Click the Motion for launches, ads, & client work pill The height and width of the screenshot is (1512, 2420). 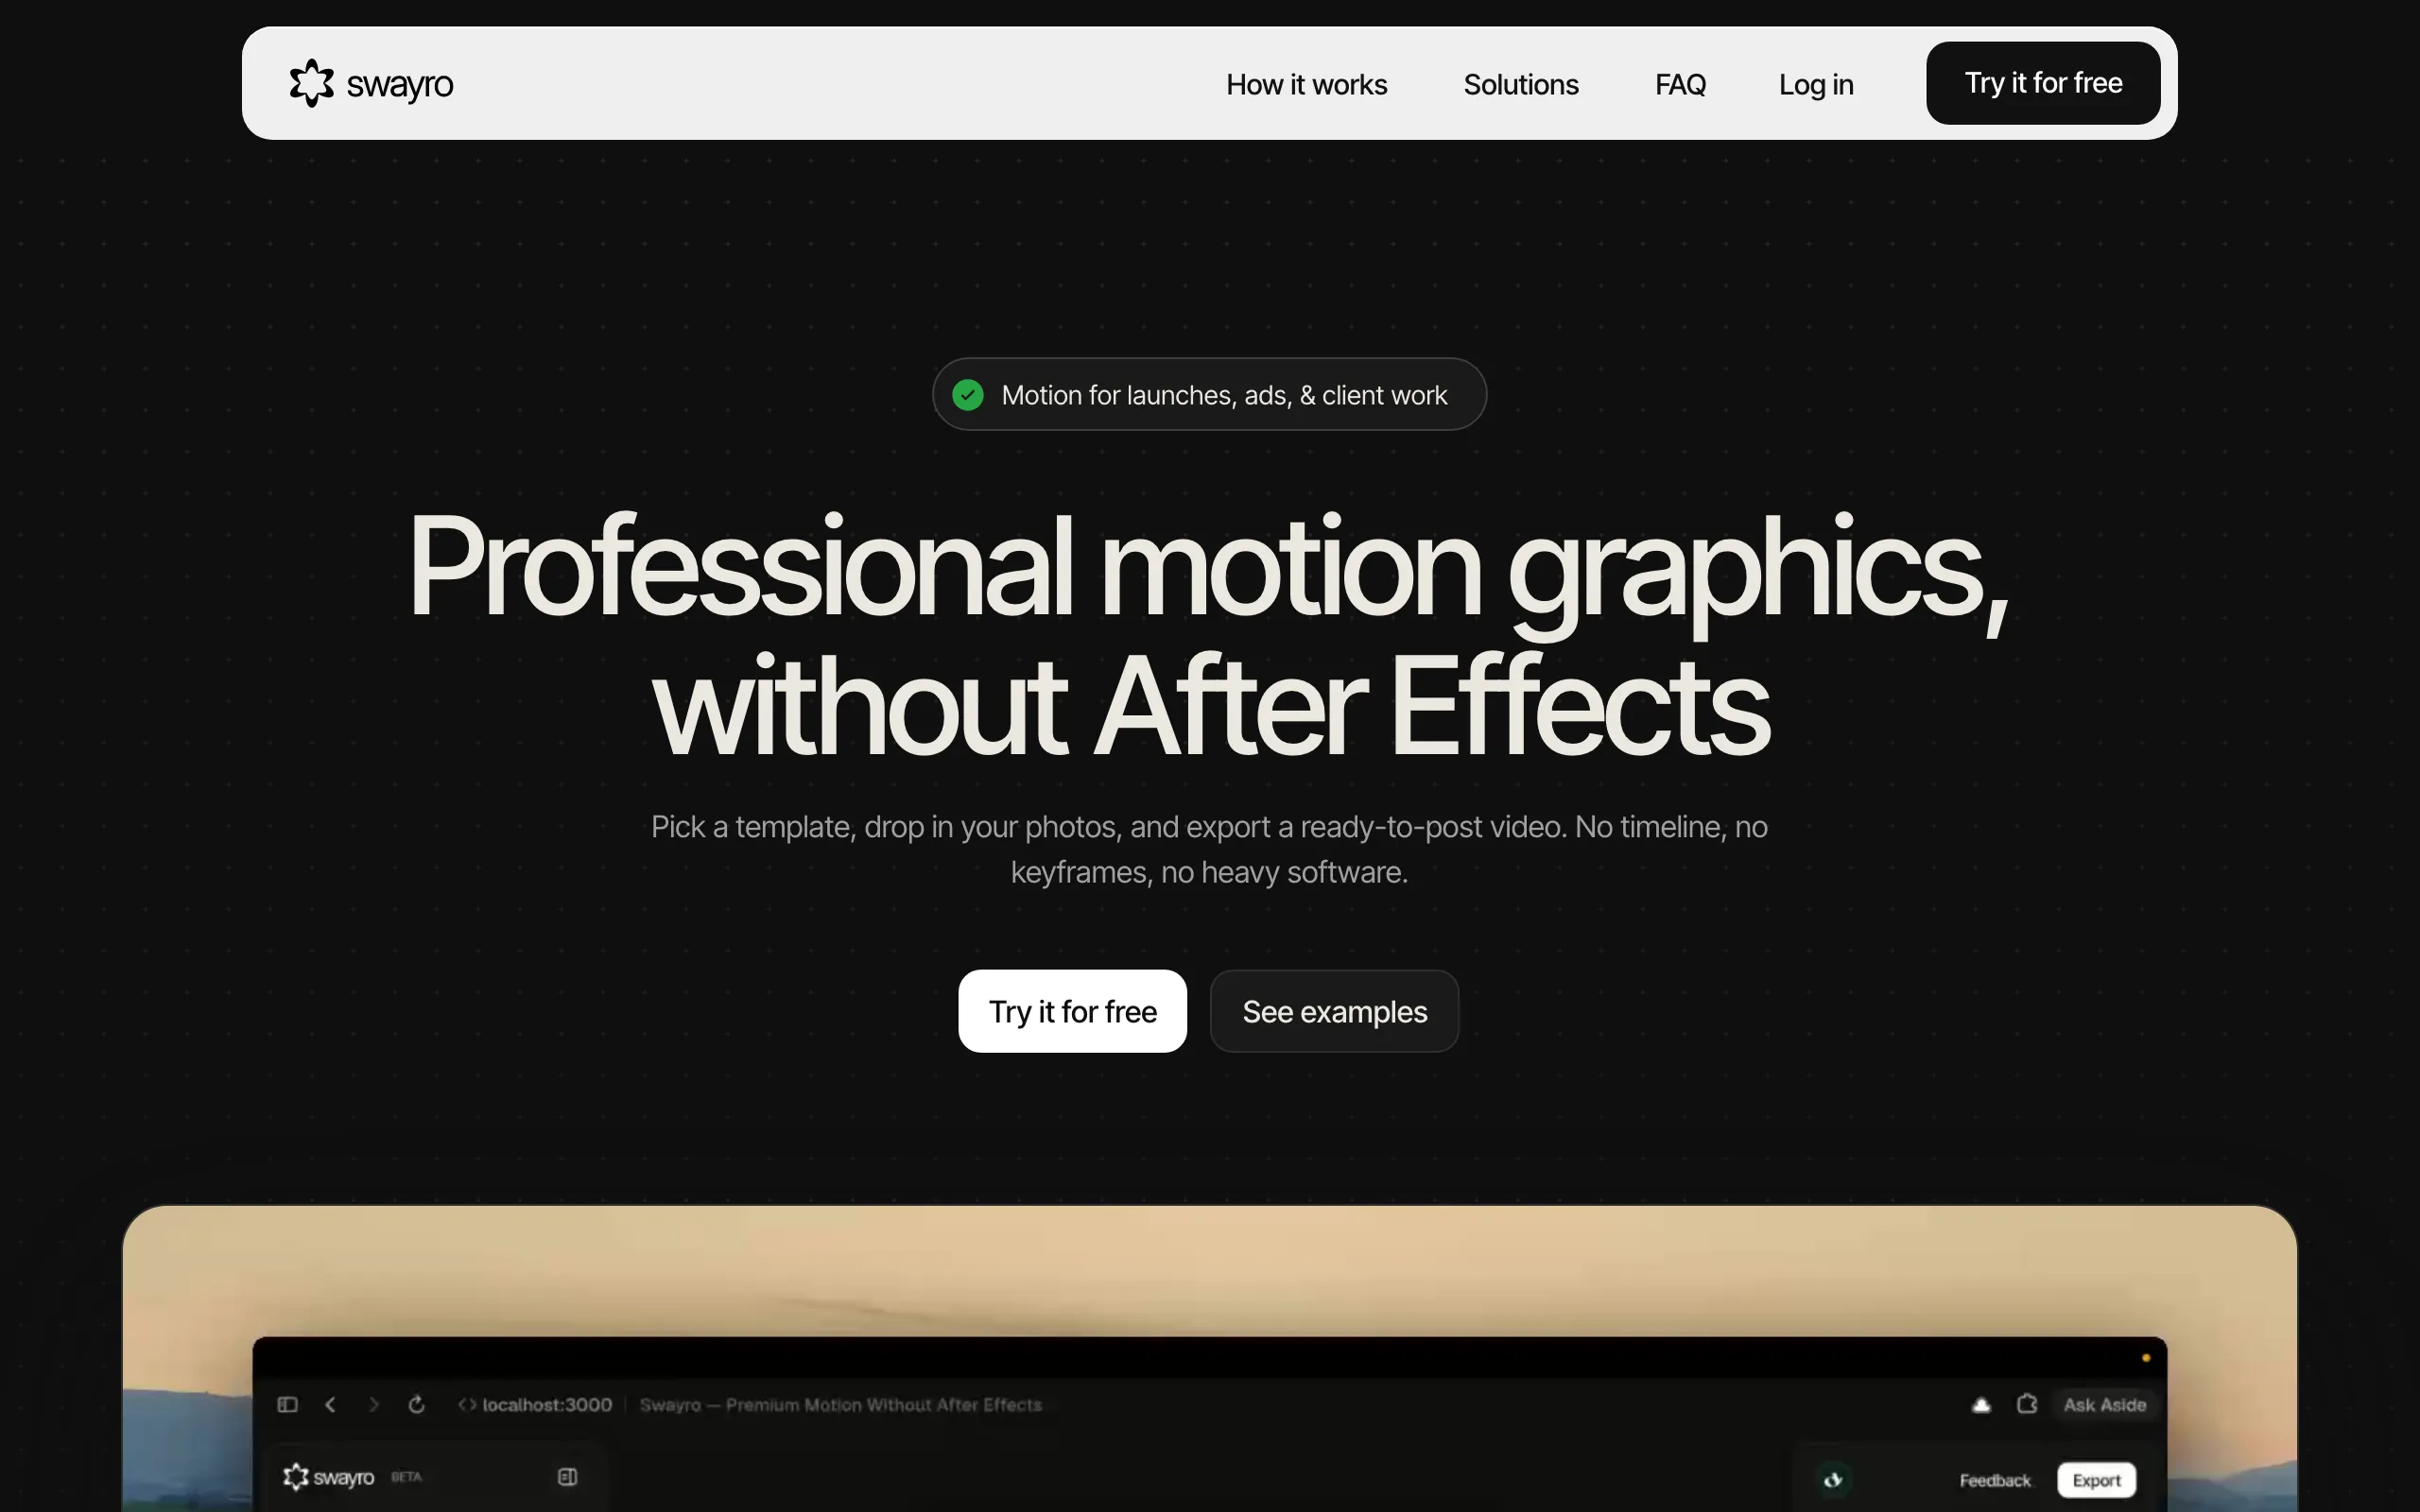[x=1209, y=394]
